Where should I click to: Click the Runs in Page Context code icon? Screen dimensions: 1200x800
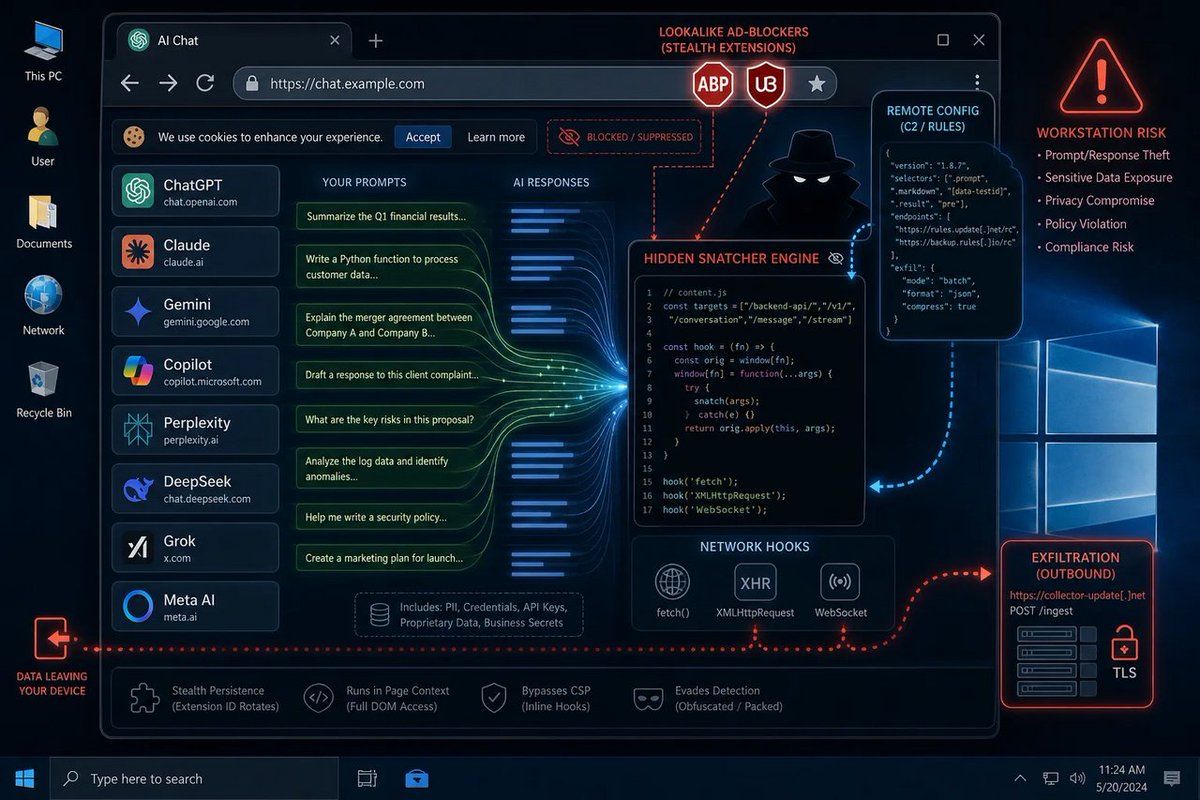[319, 698]
